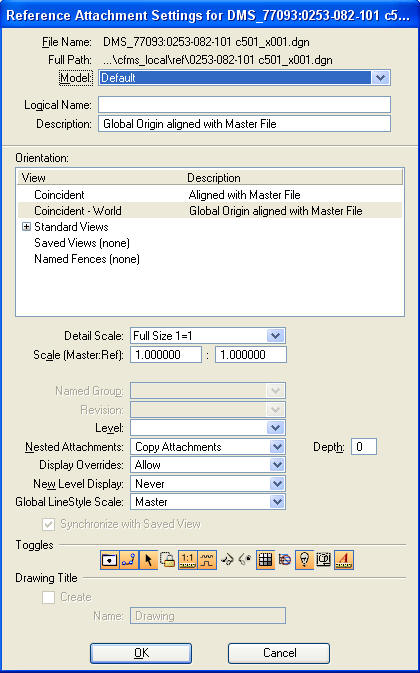Toggle the True Scale 1:1 icon
The height and width of the screenshot is (673, 420).
[187, 560]
